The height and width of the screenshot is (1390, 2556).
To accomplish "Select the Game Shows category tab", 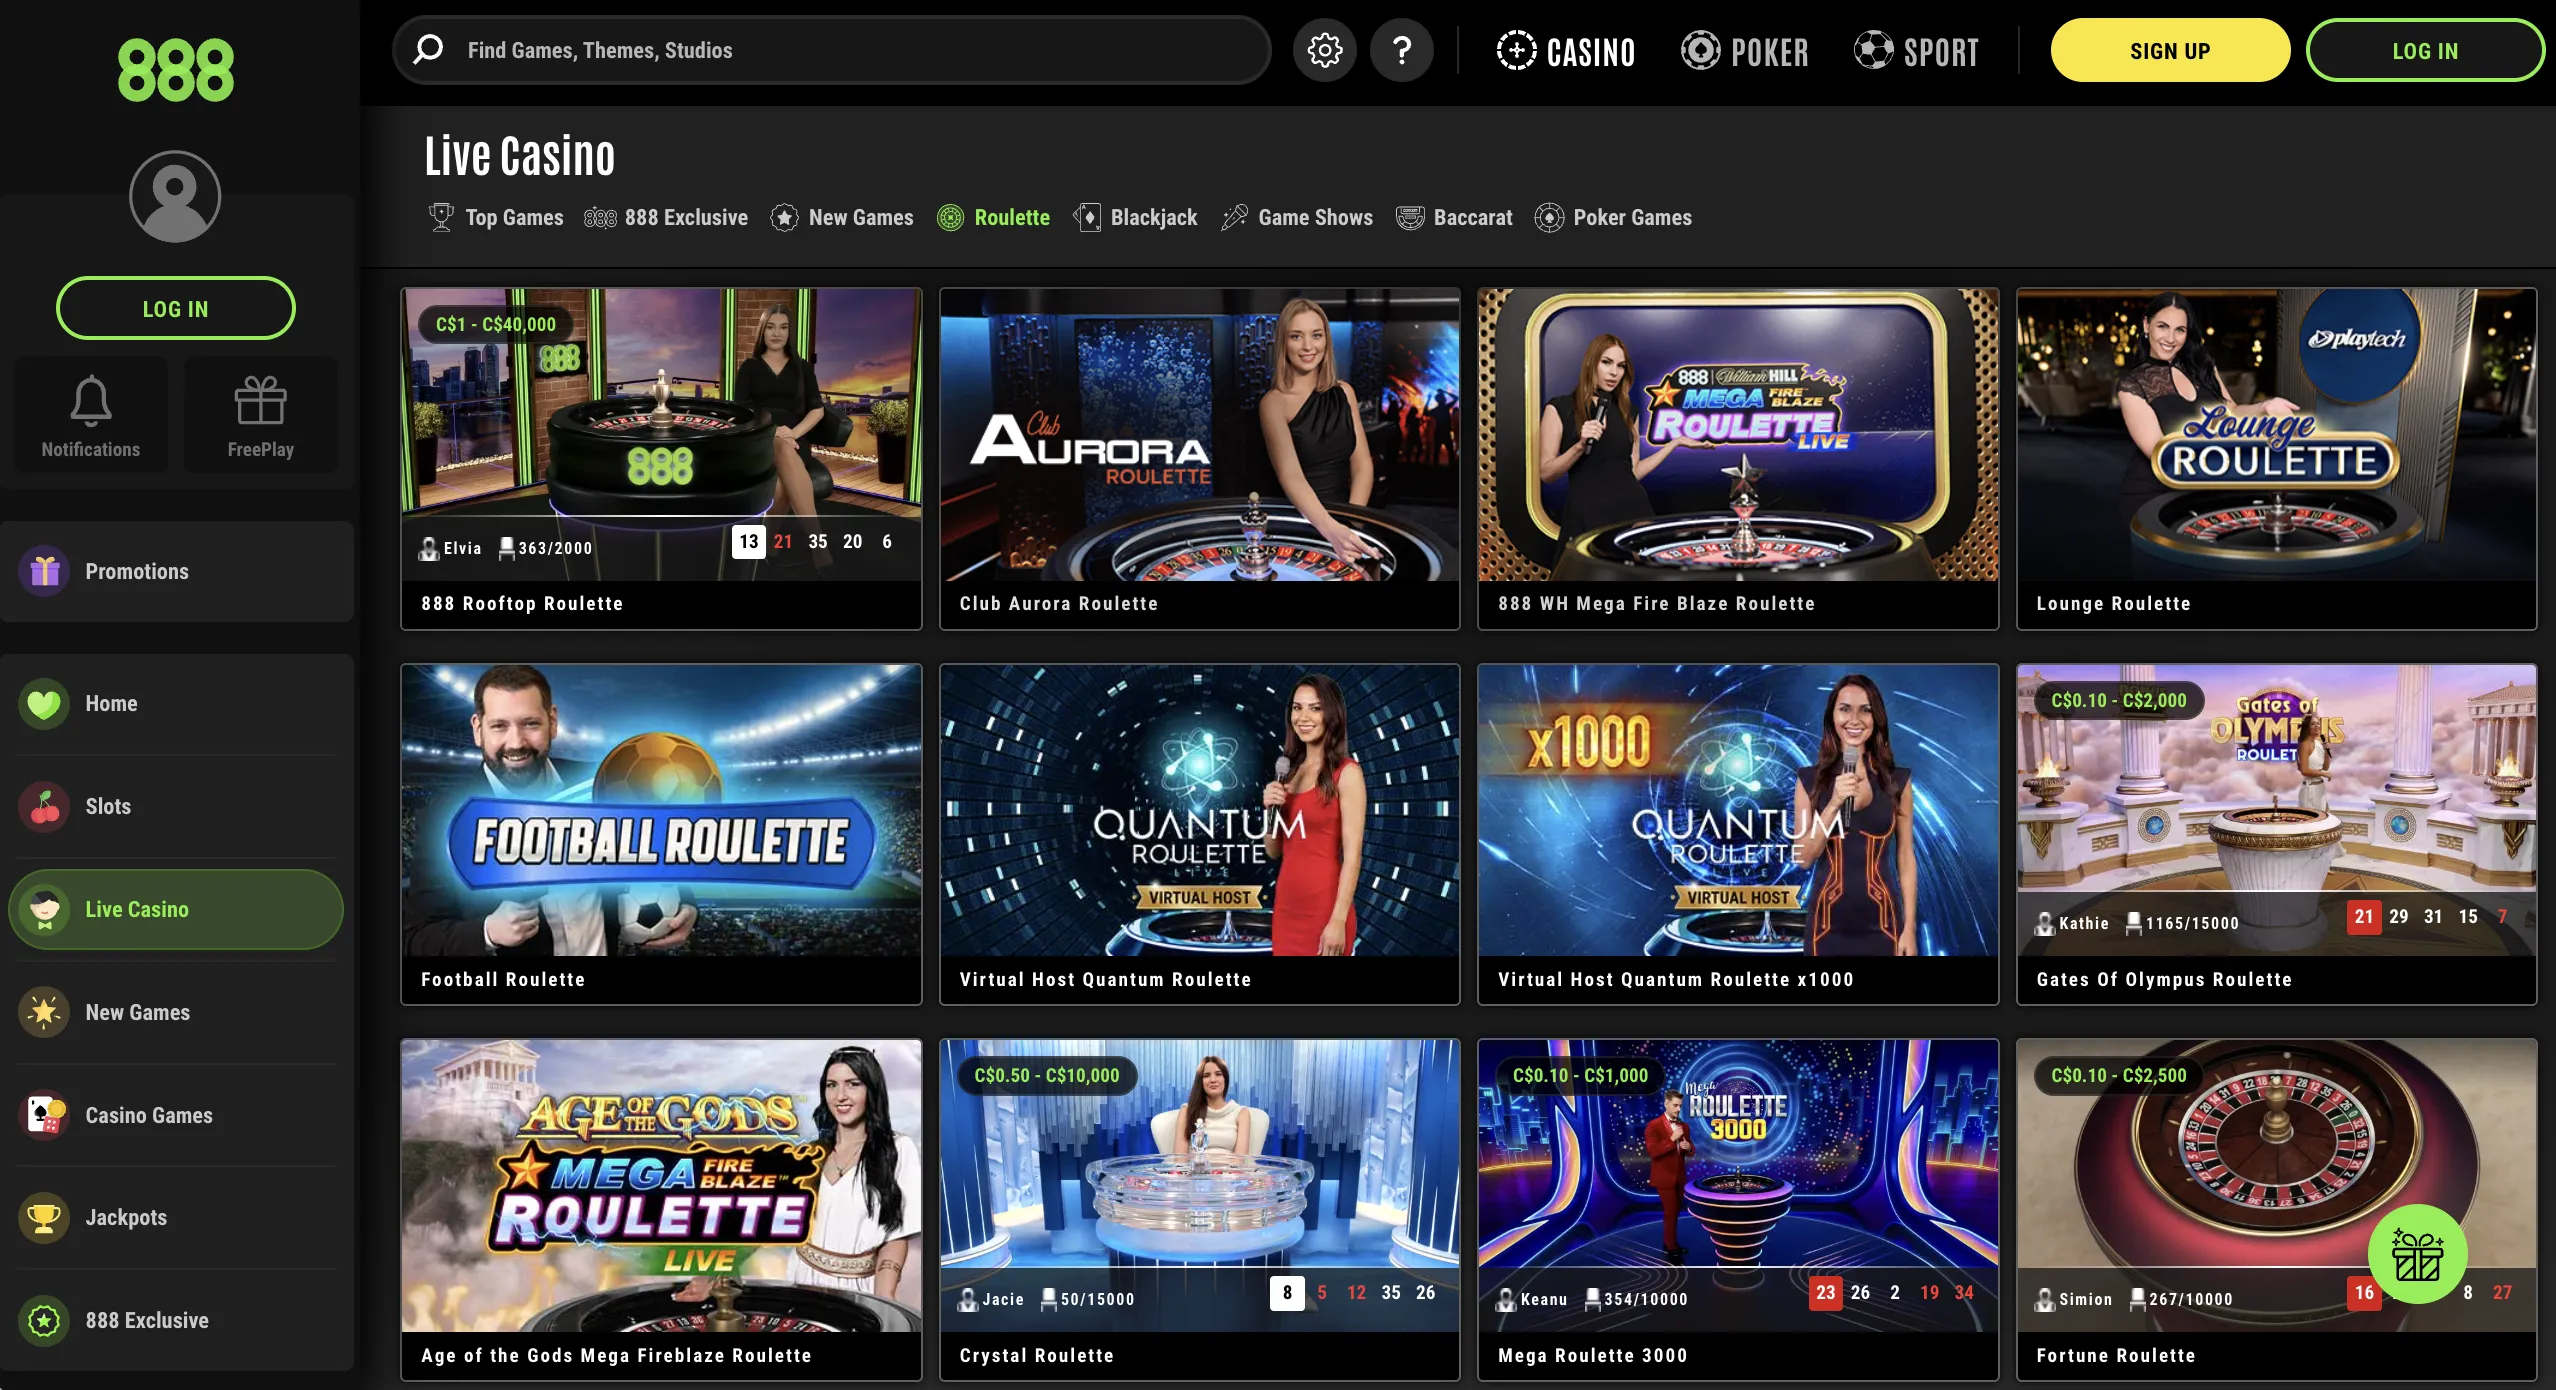I will [x=1297, y=217].
